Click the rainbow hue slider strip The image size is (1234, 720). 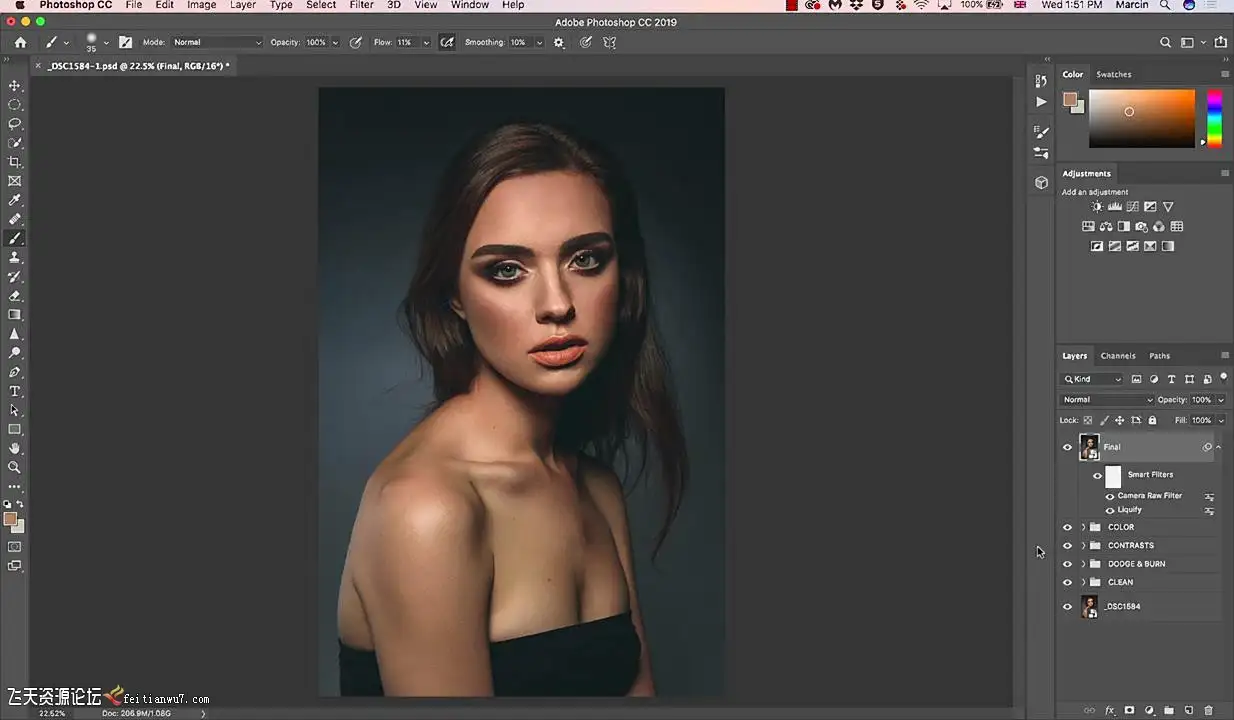(x=1214, y=118)
